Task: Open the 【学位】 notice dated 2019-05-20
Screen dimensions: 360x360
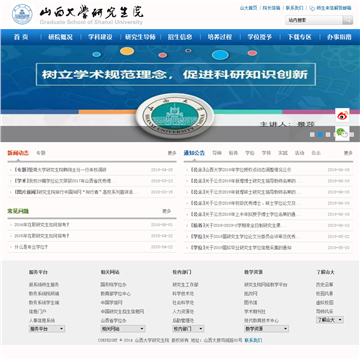Action: 241,248
